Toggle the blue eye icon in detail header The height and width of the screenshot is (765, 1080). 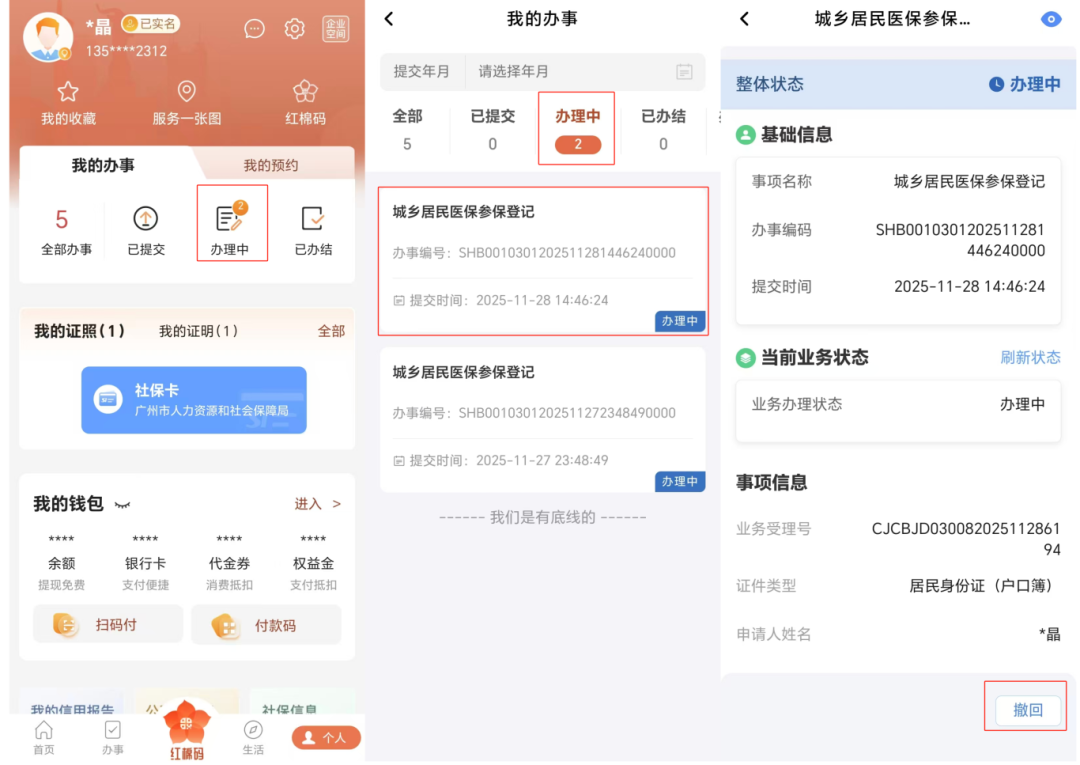coord(1050,19)
